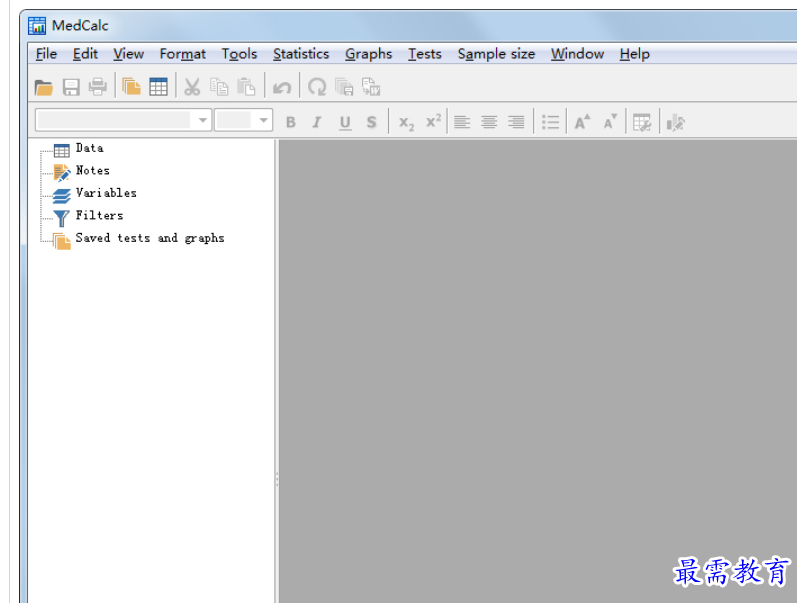Select Notes in the contents tree
The height and width of the screenshot is (603, 797).
click(x=93, y=170)
